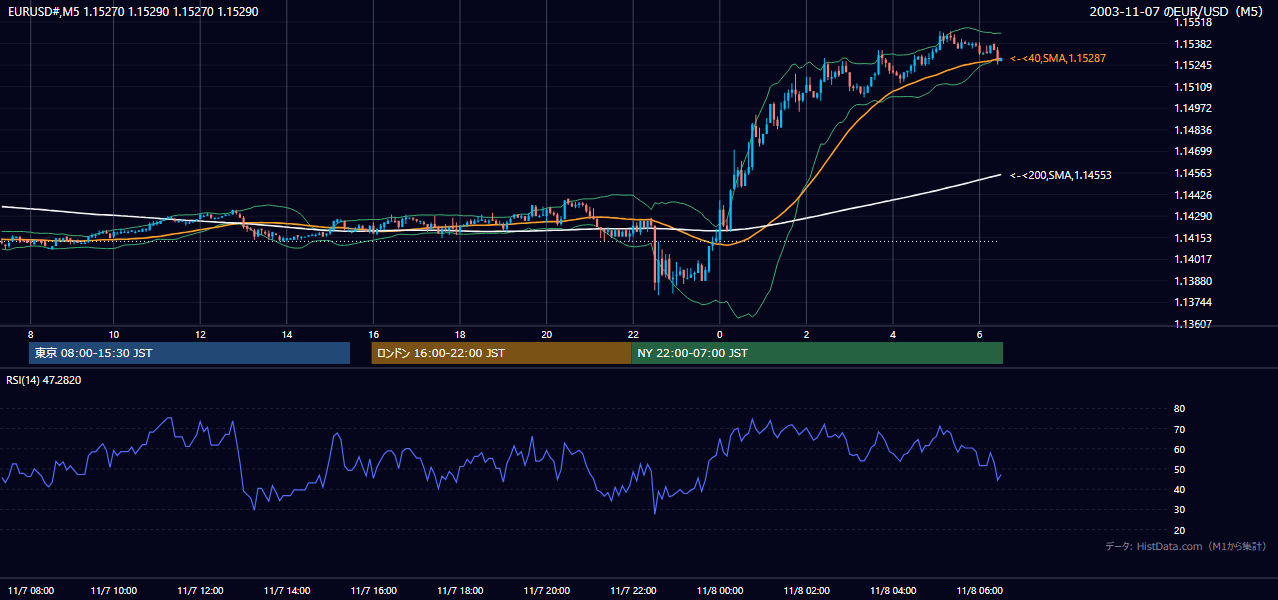1278x600 pixels.
Task: Click the 11/7 20:00 time axis label
Action: (546, 590)
